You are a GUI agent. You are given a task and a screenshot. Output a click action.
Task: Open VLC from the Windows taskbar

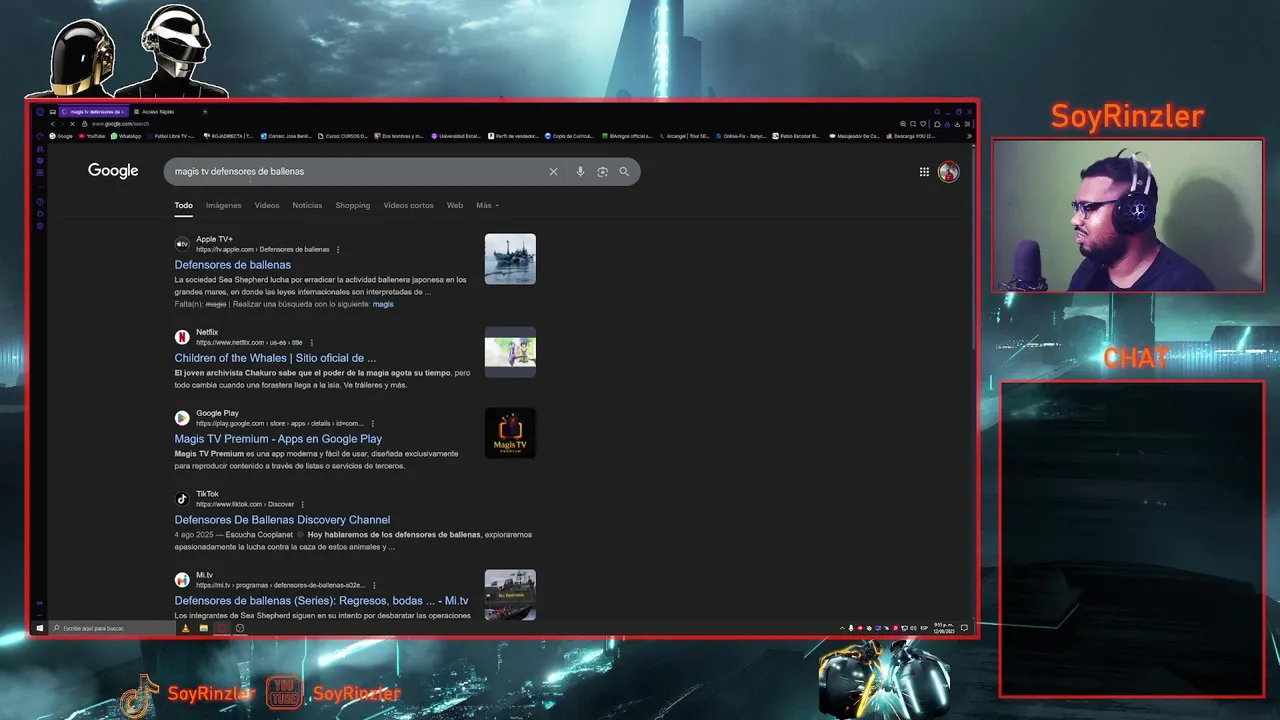(185, 628)
